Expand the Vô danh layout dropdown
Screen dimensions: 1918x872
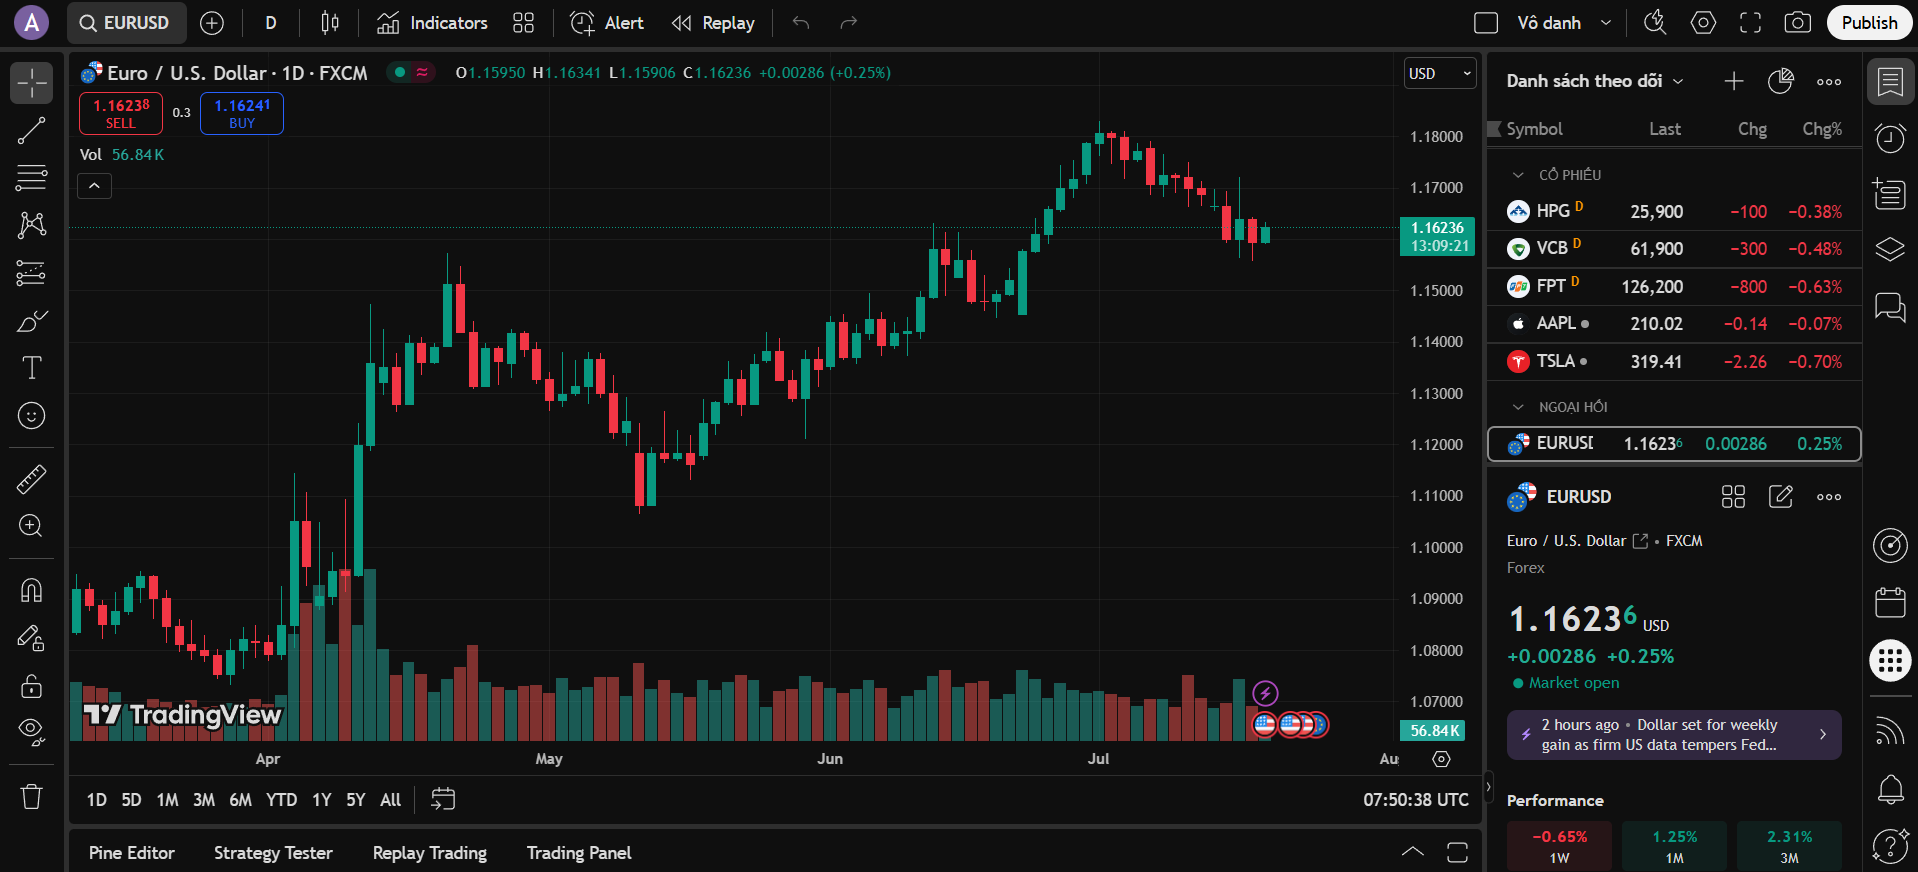click(1606, 23)
